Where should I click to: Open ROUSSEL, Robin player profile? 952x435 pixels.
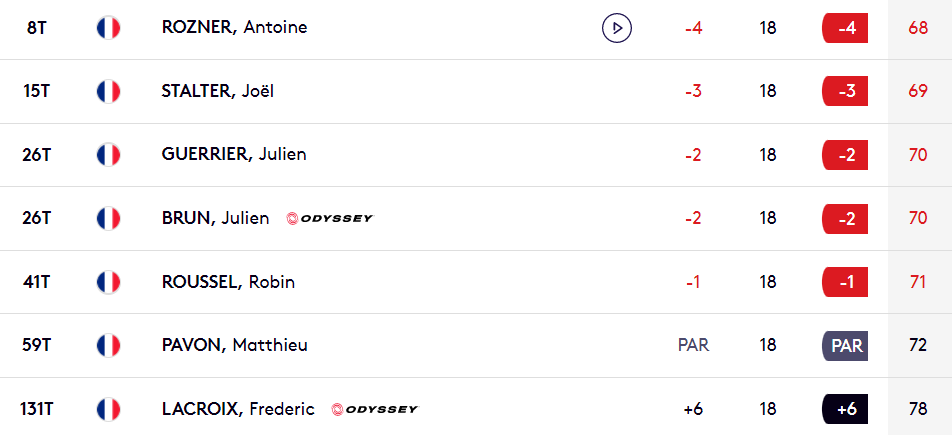pyautogui.click(x=228, y=282)
